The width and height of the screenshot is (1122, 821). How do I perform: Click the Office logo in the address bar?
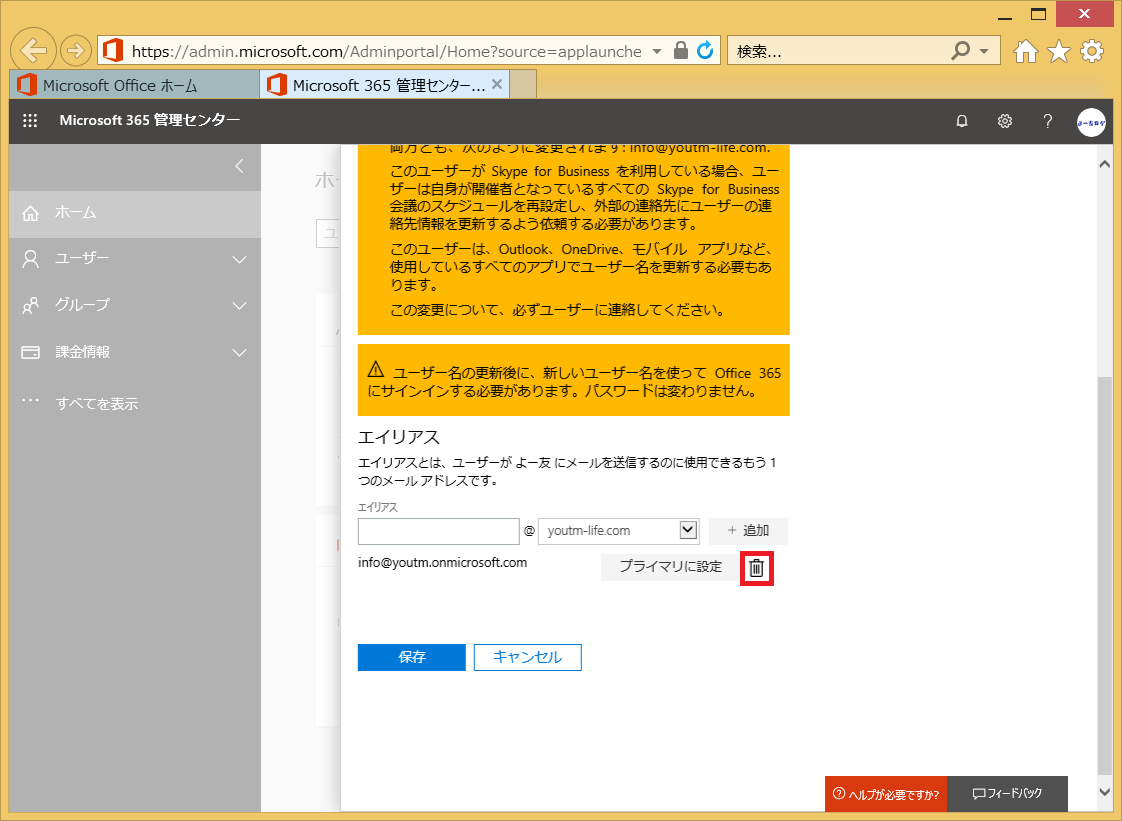[113, 50]
